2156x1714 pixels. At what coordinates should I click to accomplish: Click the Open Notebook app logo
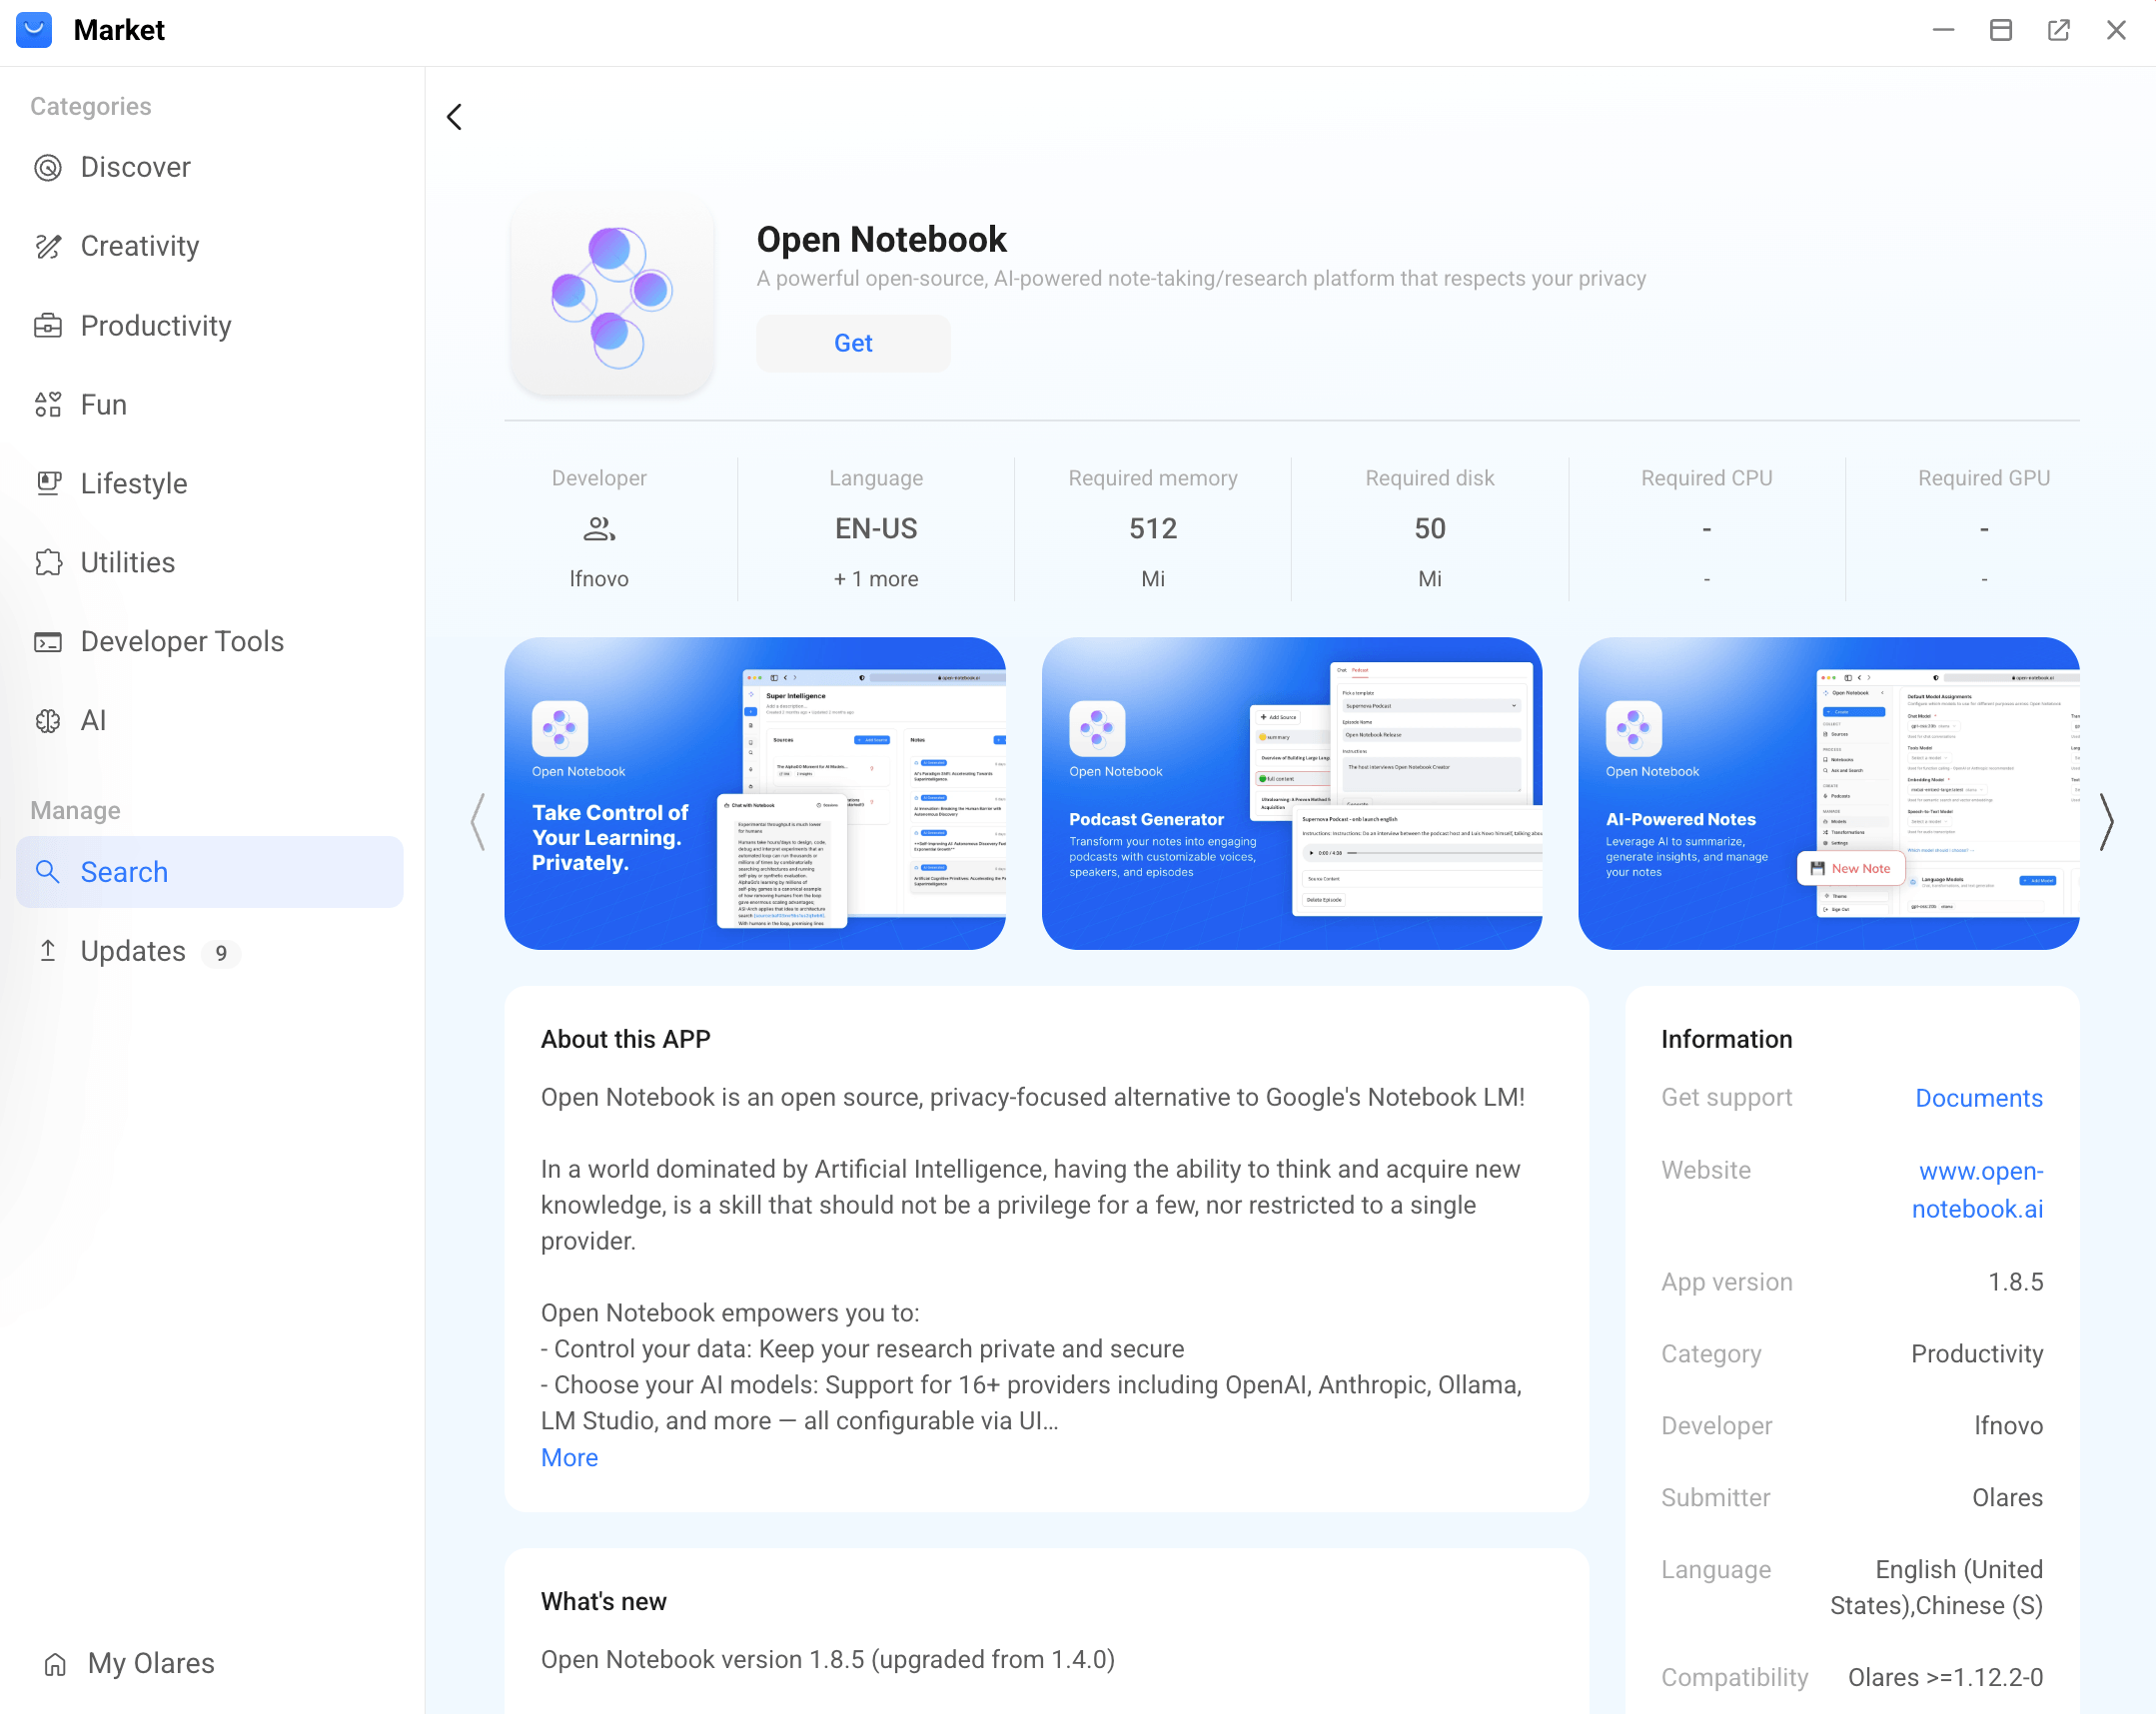(x=612, y=296)
